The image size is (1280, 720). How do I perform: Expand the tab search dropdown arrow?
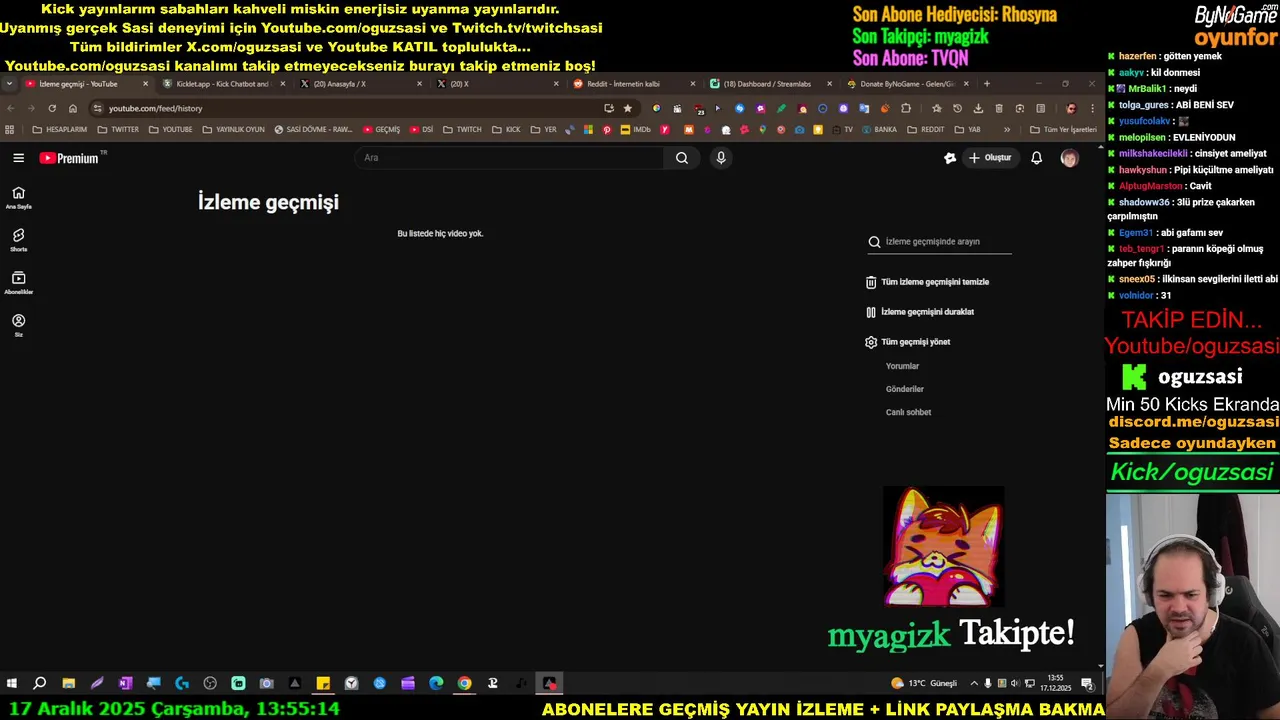pos(9,84)
